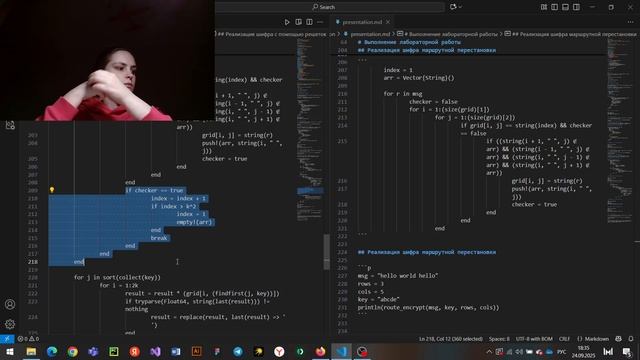This screenshot has width=640, height=360.
Task: Click the right editor minimap
Action: 620,131
